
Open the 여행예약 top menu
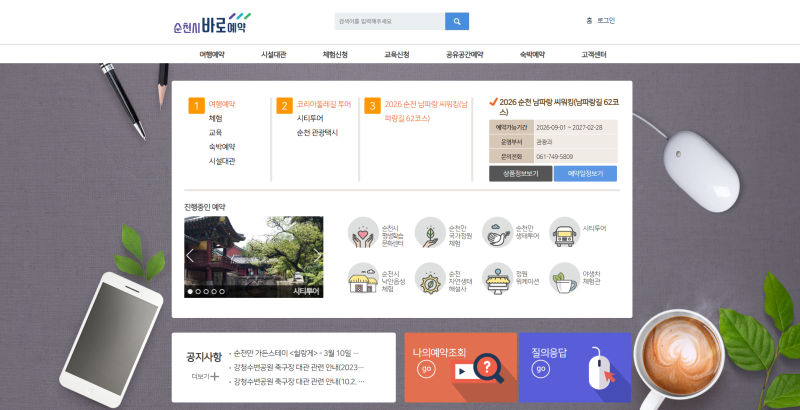pos(212,55)
